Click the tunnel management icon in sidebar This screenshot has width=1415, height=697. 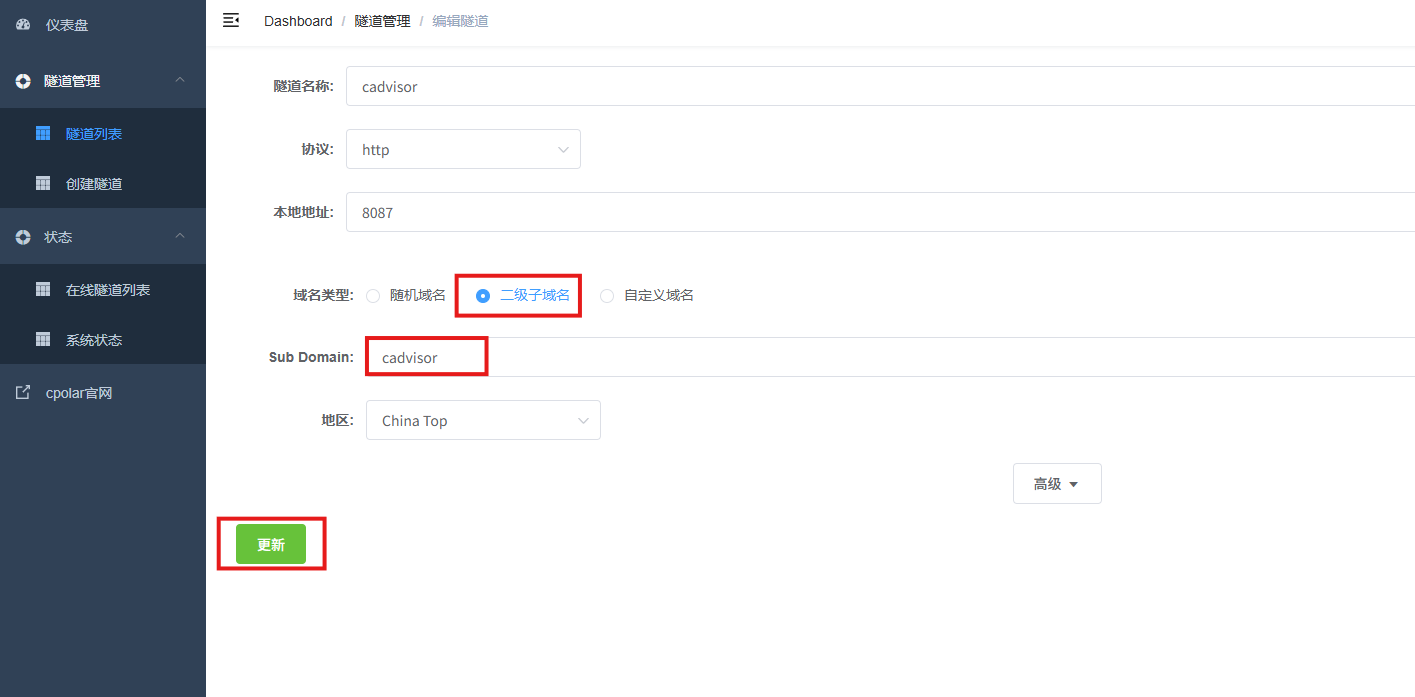click(23, 81)
